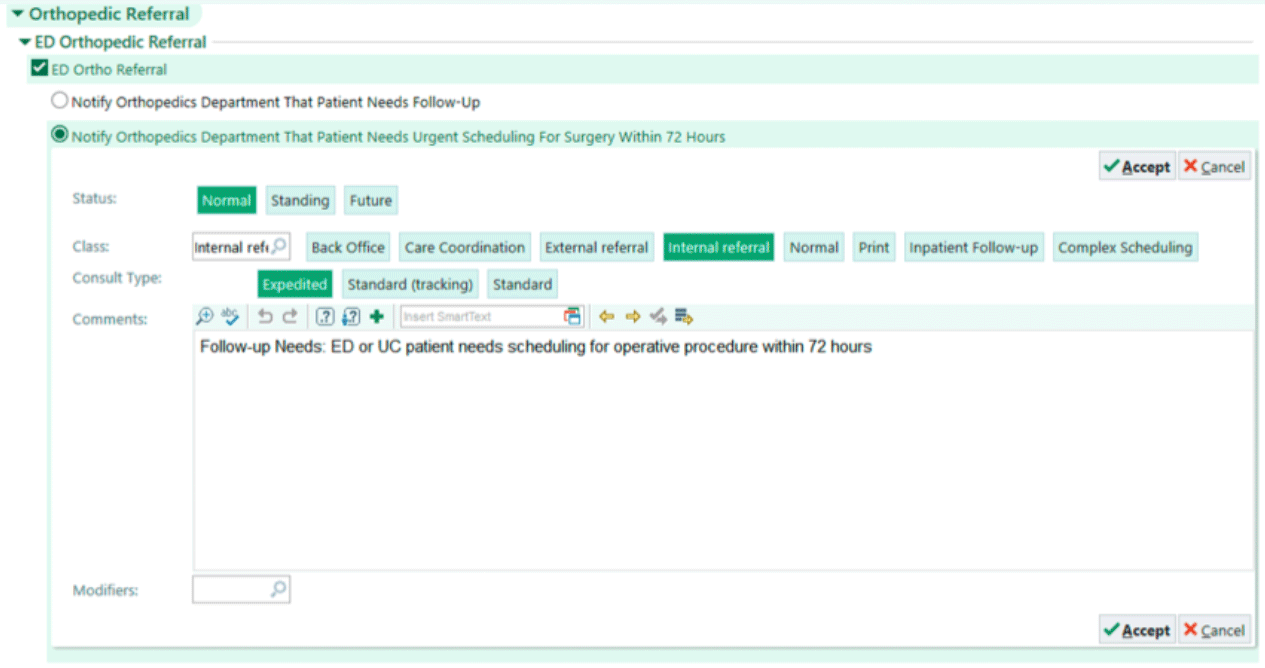The width and height of the screenshot is (1265, 668).
Task: Click the bottom Cancel button
Action: tap(1214, 630)
